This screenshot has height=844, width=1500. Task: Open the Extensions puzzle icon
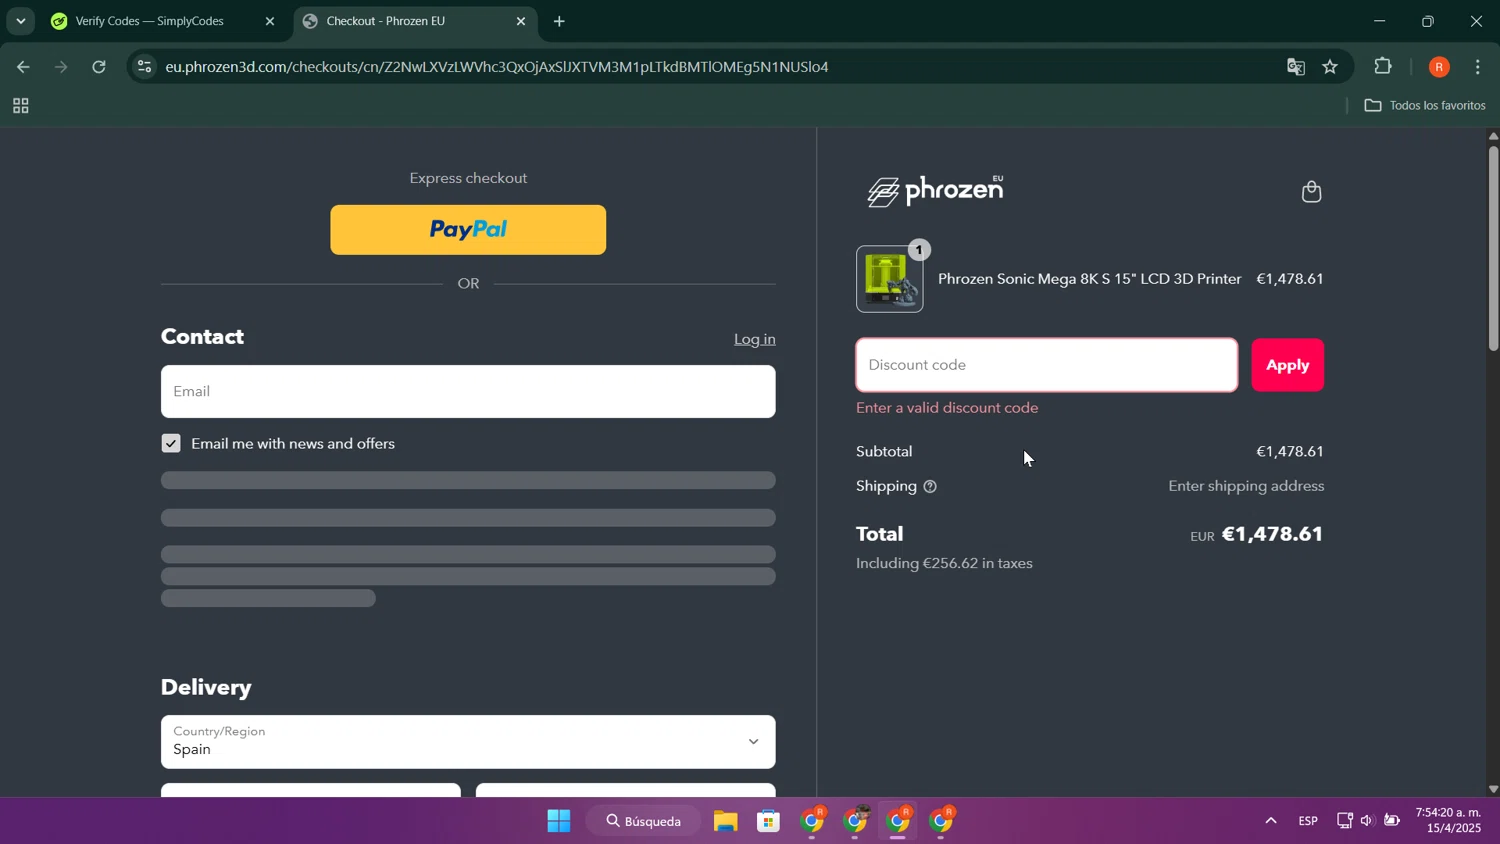(x=1383, y=67)
